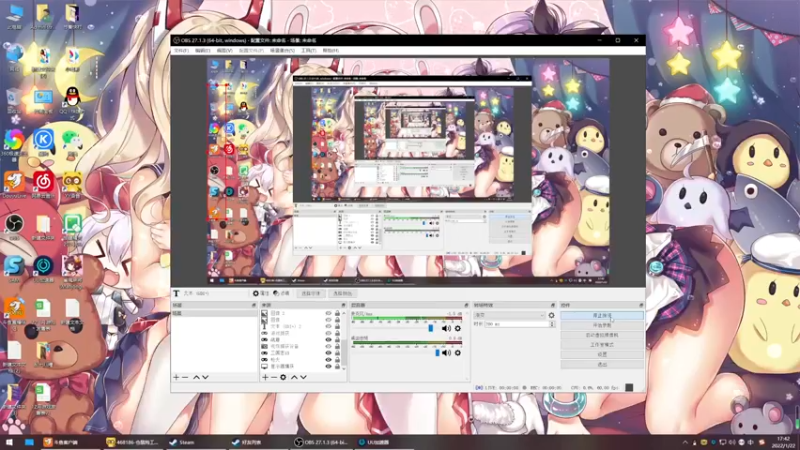
Task: Click 麦克风/Aux volume slider handle
Action: click(431, 328)
